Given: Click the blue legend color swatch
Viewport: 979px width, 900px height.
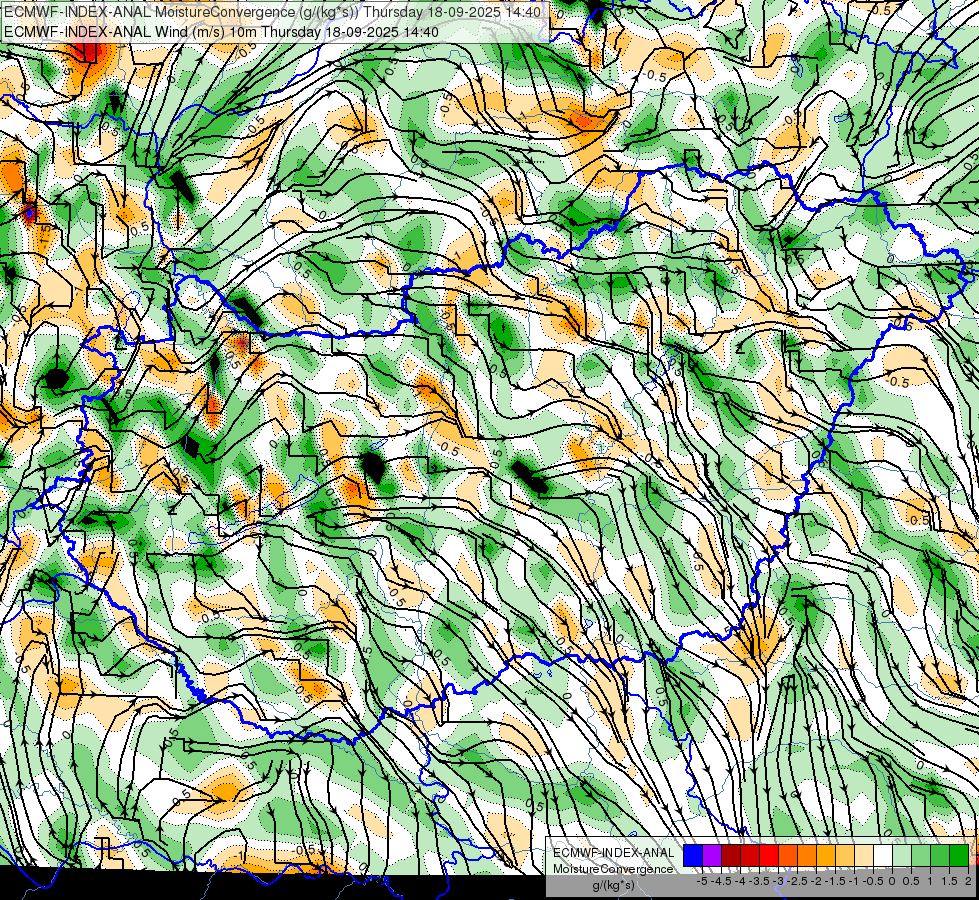Looking at the screenshot, I should point(693,855).
